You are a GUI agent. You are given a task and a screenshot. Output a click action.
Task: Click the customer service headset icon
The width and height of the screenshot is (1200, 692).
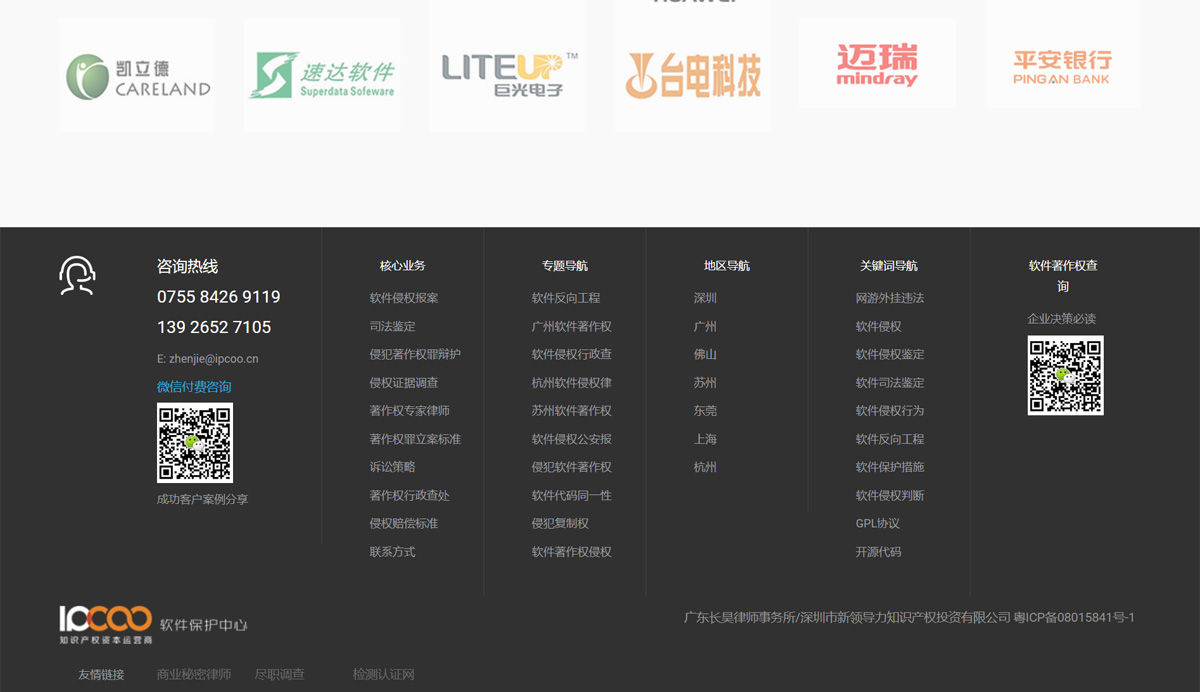75,273
